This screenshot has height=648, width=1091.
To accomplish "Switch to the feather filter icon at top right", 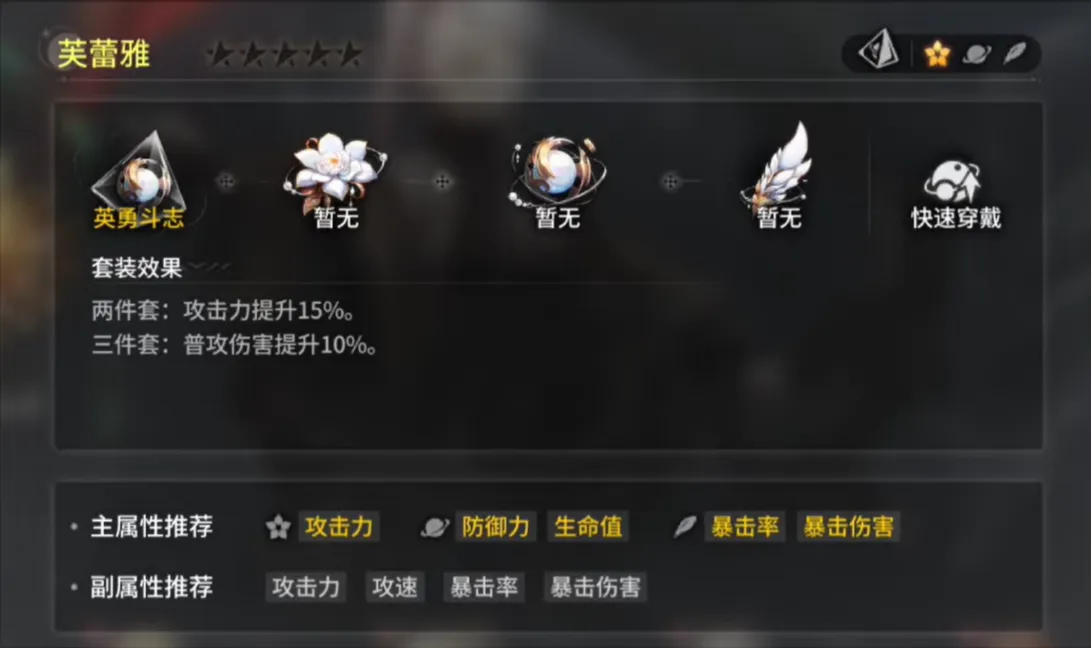I will 1014,53.
